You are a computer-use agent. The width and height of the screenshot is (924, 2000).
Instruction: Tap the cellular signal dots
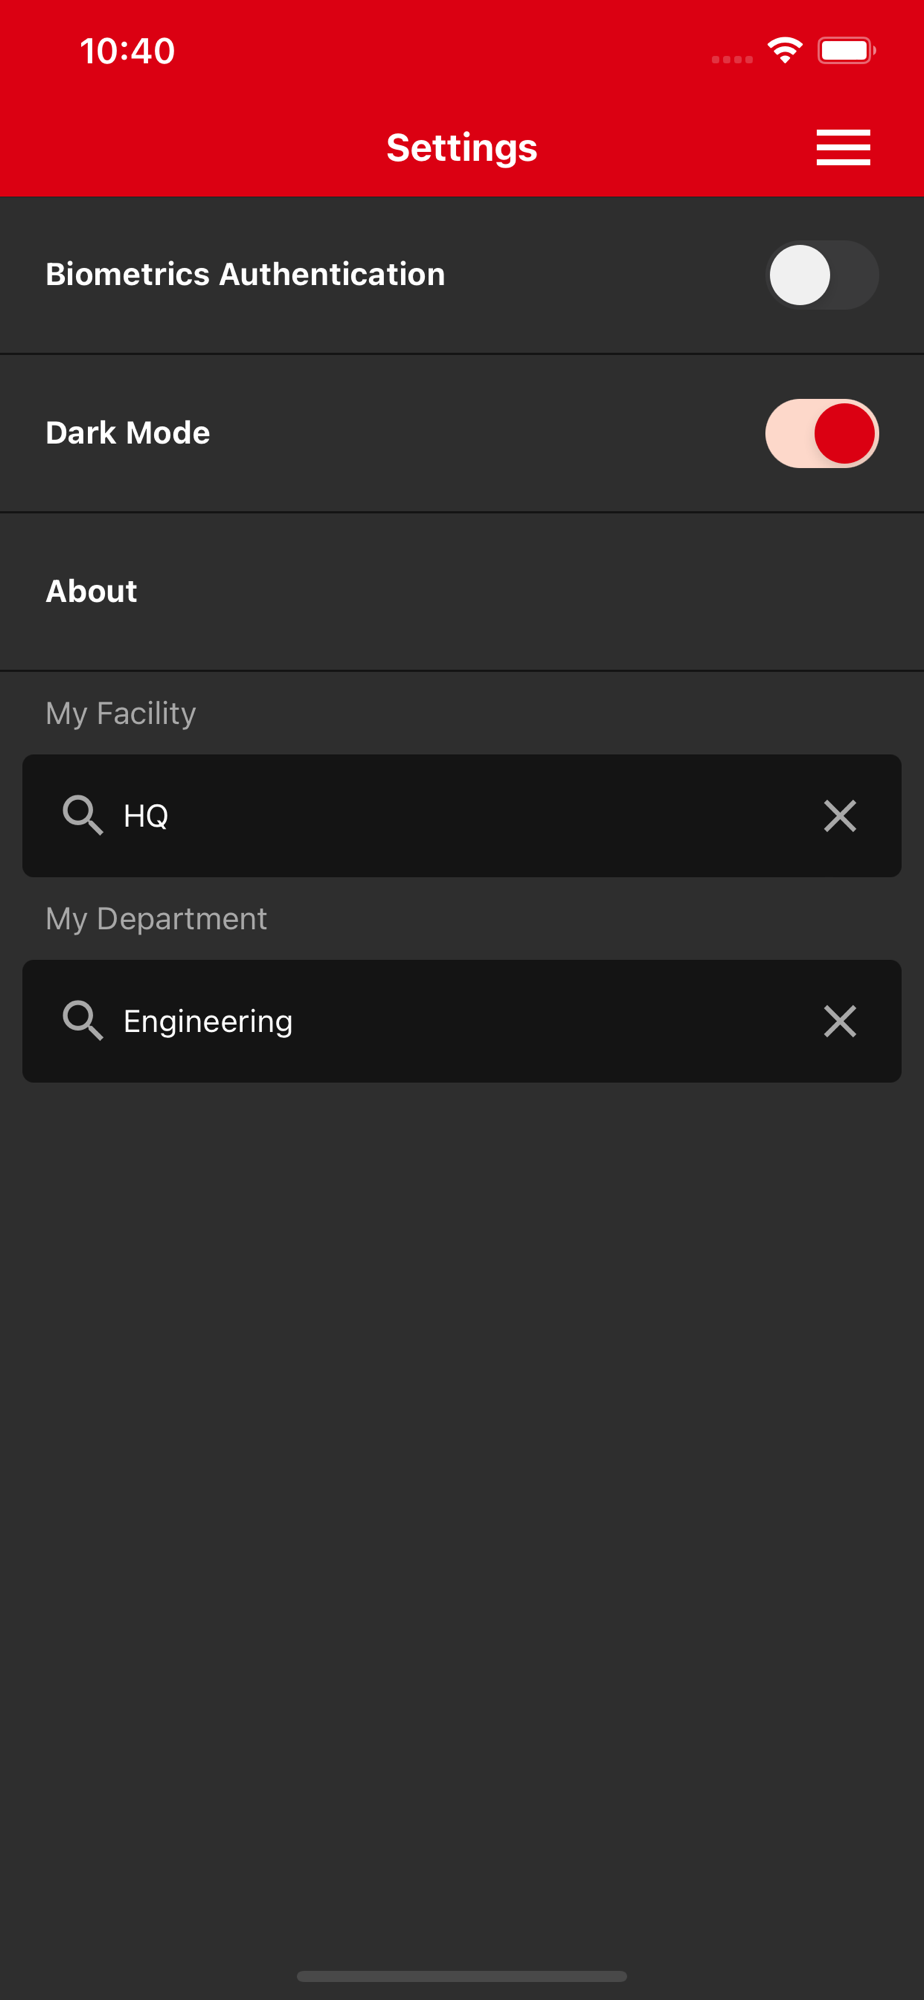[x=732, y=59]
